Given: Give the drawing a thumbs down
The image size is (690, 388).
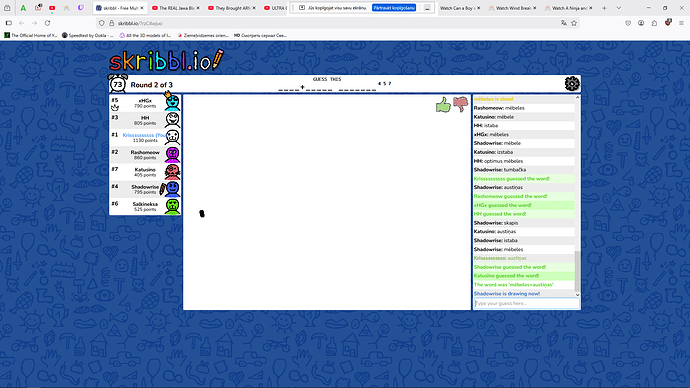Looking at the screenshot, I should coord(460,104).
